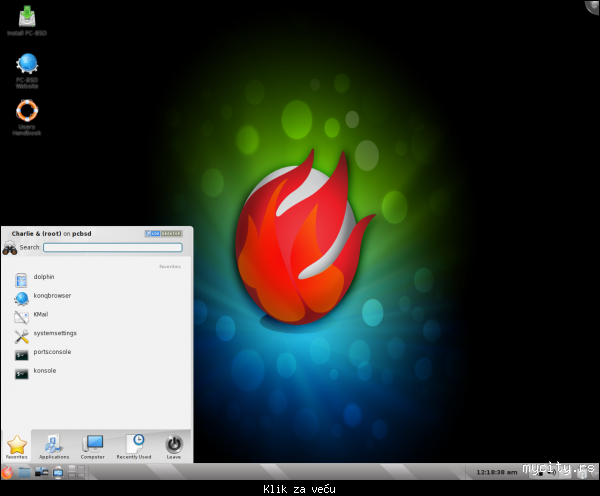Launch portsconsole from the favorites list
Screen dimensions: 600x496
(x=97, y=355)
